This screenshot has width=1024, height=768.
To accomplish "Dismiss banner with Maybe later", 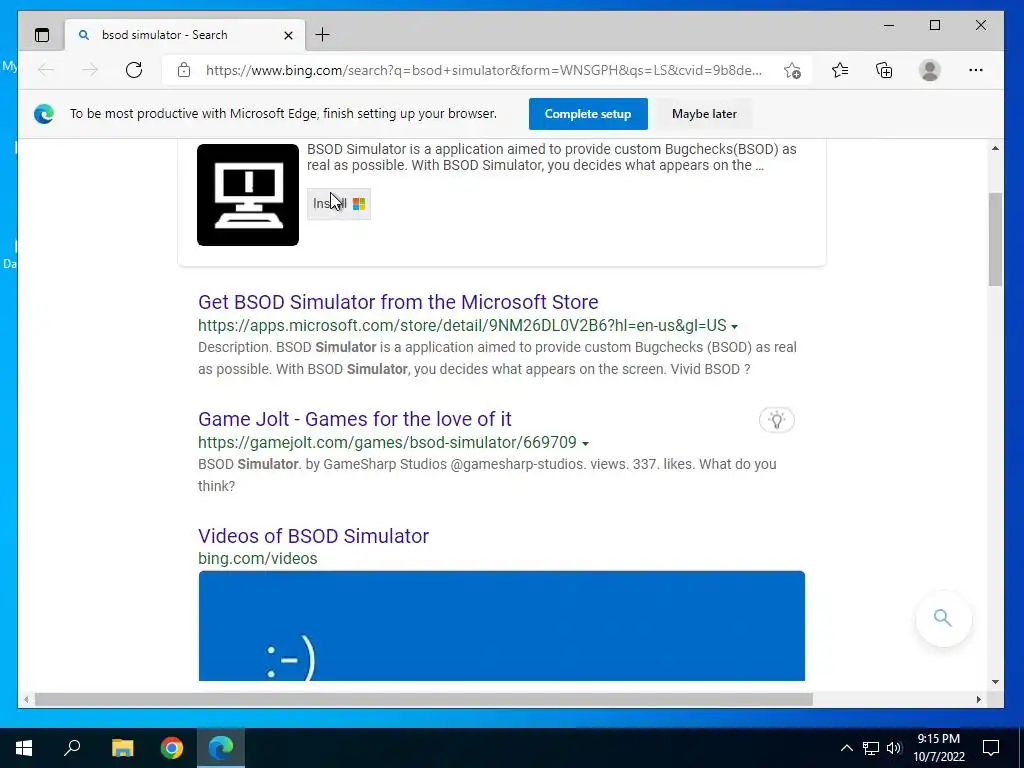I will (x=704, y=114).
